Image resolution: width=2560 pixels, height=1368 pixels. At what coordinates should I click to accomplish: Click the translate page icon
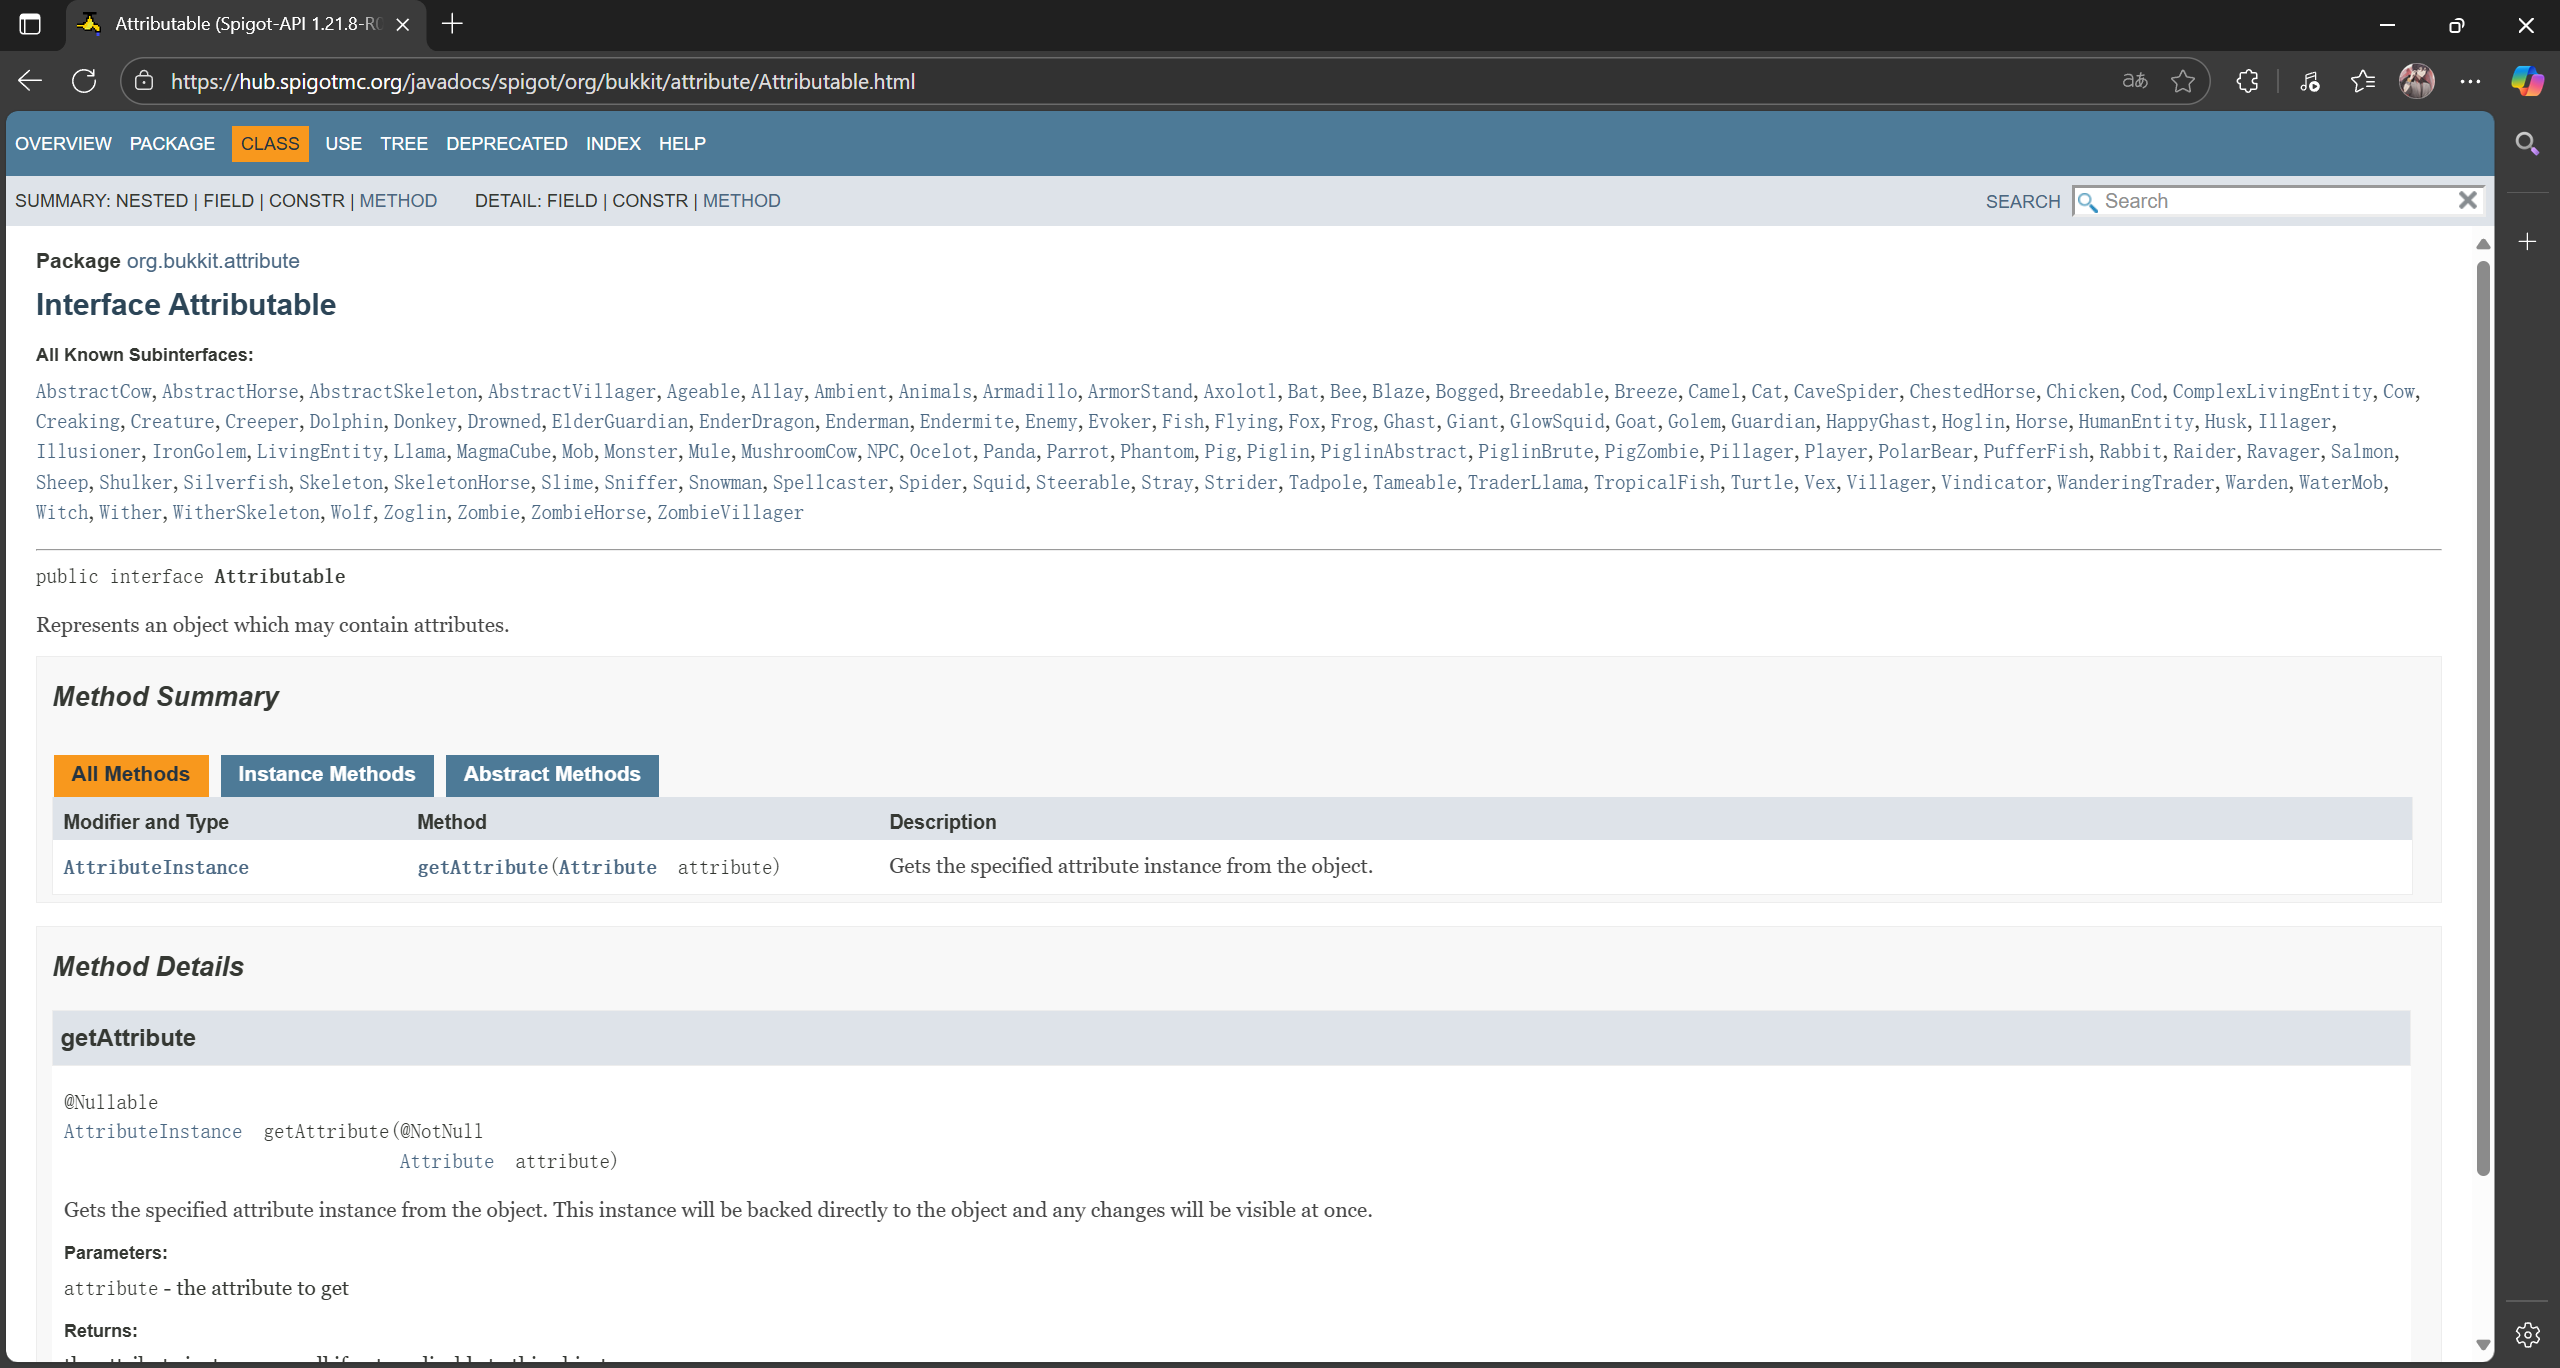pos(2135,81)
